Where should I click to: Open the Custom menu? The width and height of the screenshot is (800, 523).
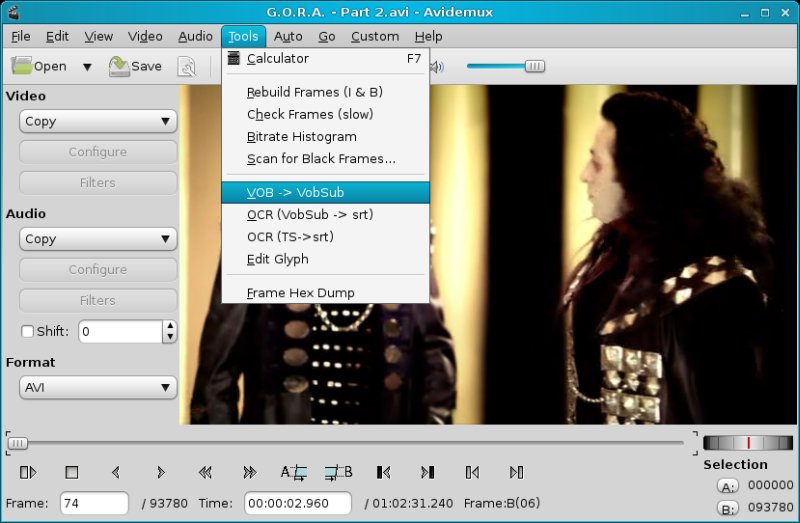point(375,37)
